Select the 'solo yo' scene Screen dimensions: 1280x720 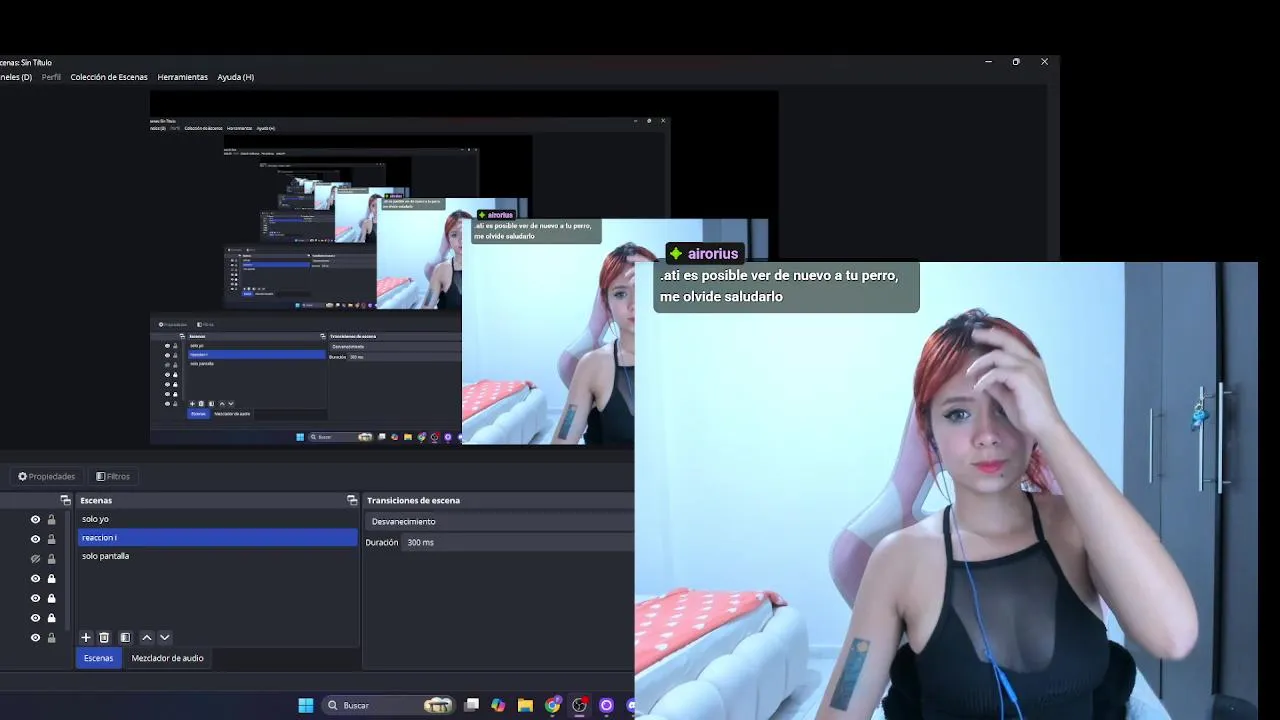[x=218, y=519]
